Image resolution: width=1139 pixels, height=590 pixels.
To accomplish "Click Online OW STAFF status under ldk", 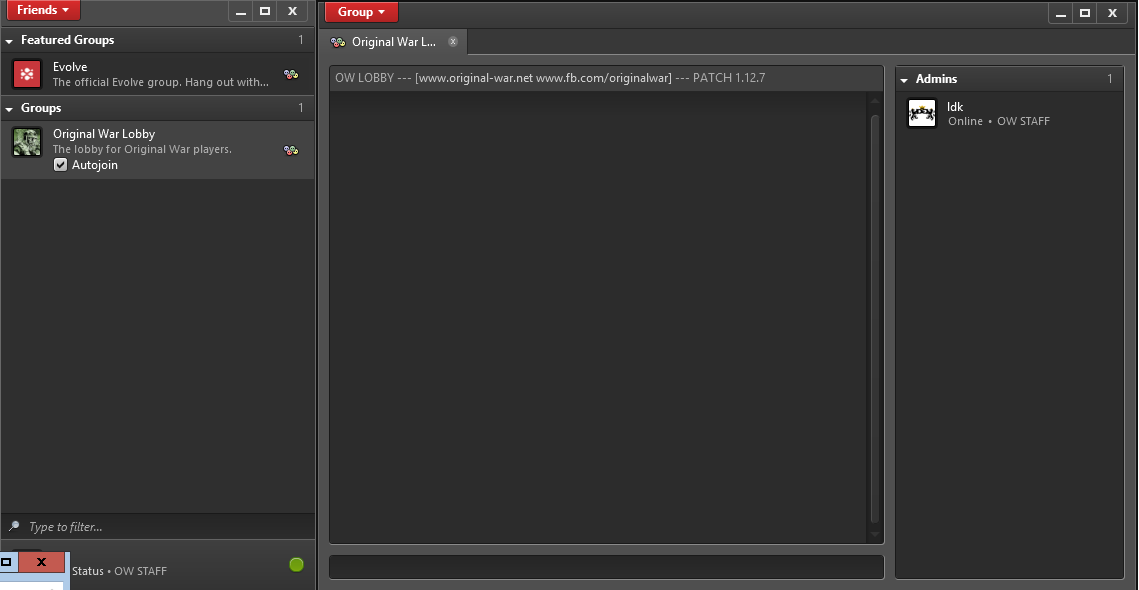I will 999,121.
